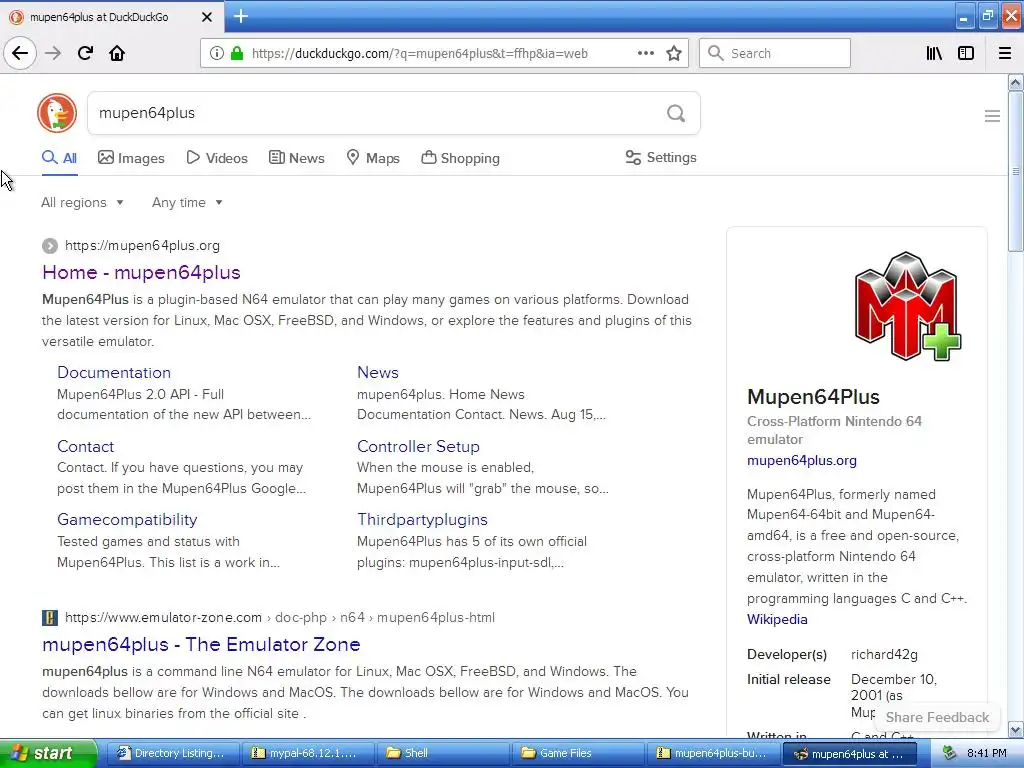1024x768 pixels.
Task: Expand the Any time filter dropdown
Action: 187,202
